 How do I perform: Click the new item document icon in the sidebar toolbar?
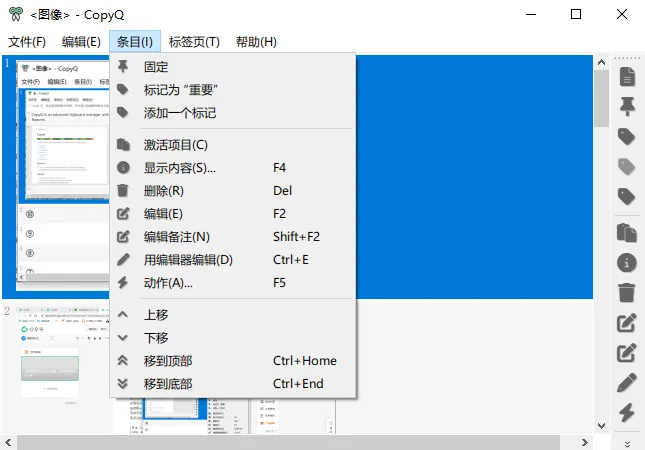click(x=627, y=77)
